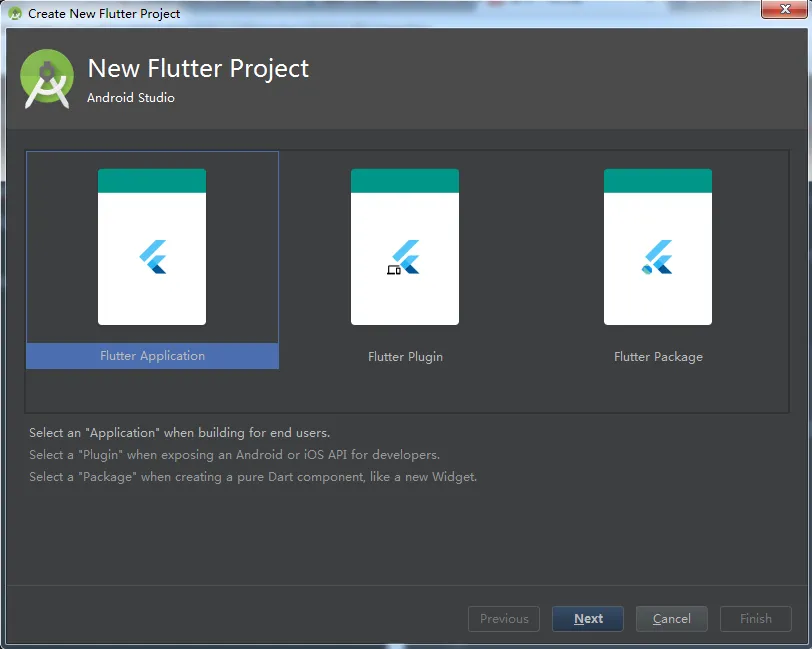This screenshot has width=812, height=649.
Task: Click the 'Select a "Plugin"' description text
Action: (x=234, y=455)
